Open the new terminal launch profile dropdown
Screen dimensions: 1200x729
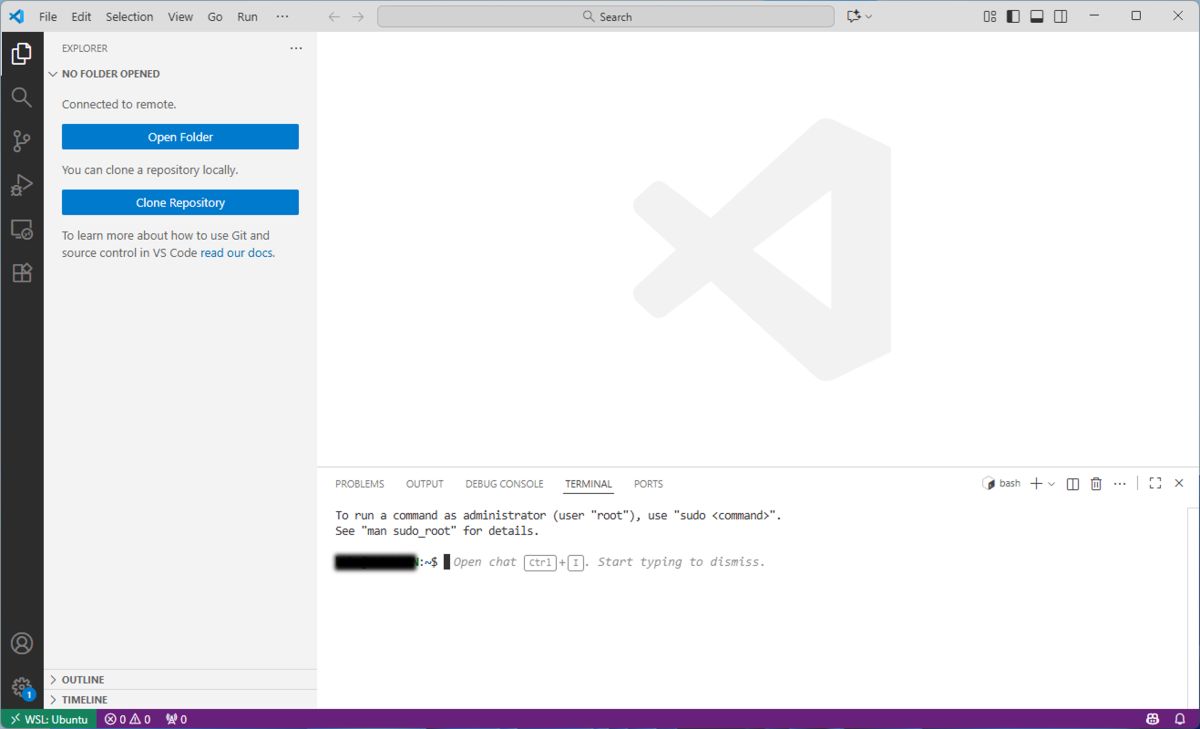coord(1051,484)
